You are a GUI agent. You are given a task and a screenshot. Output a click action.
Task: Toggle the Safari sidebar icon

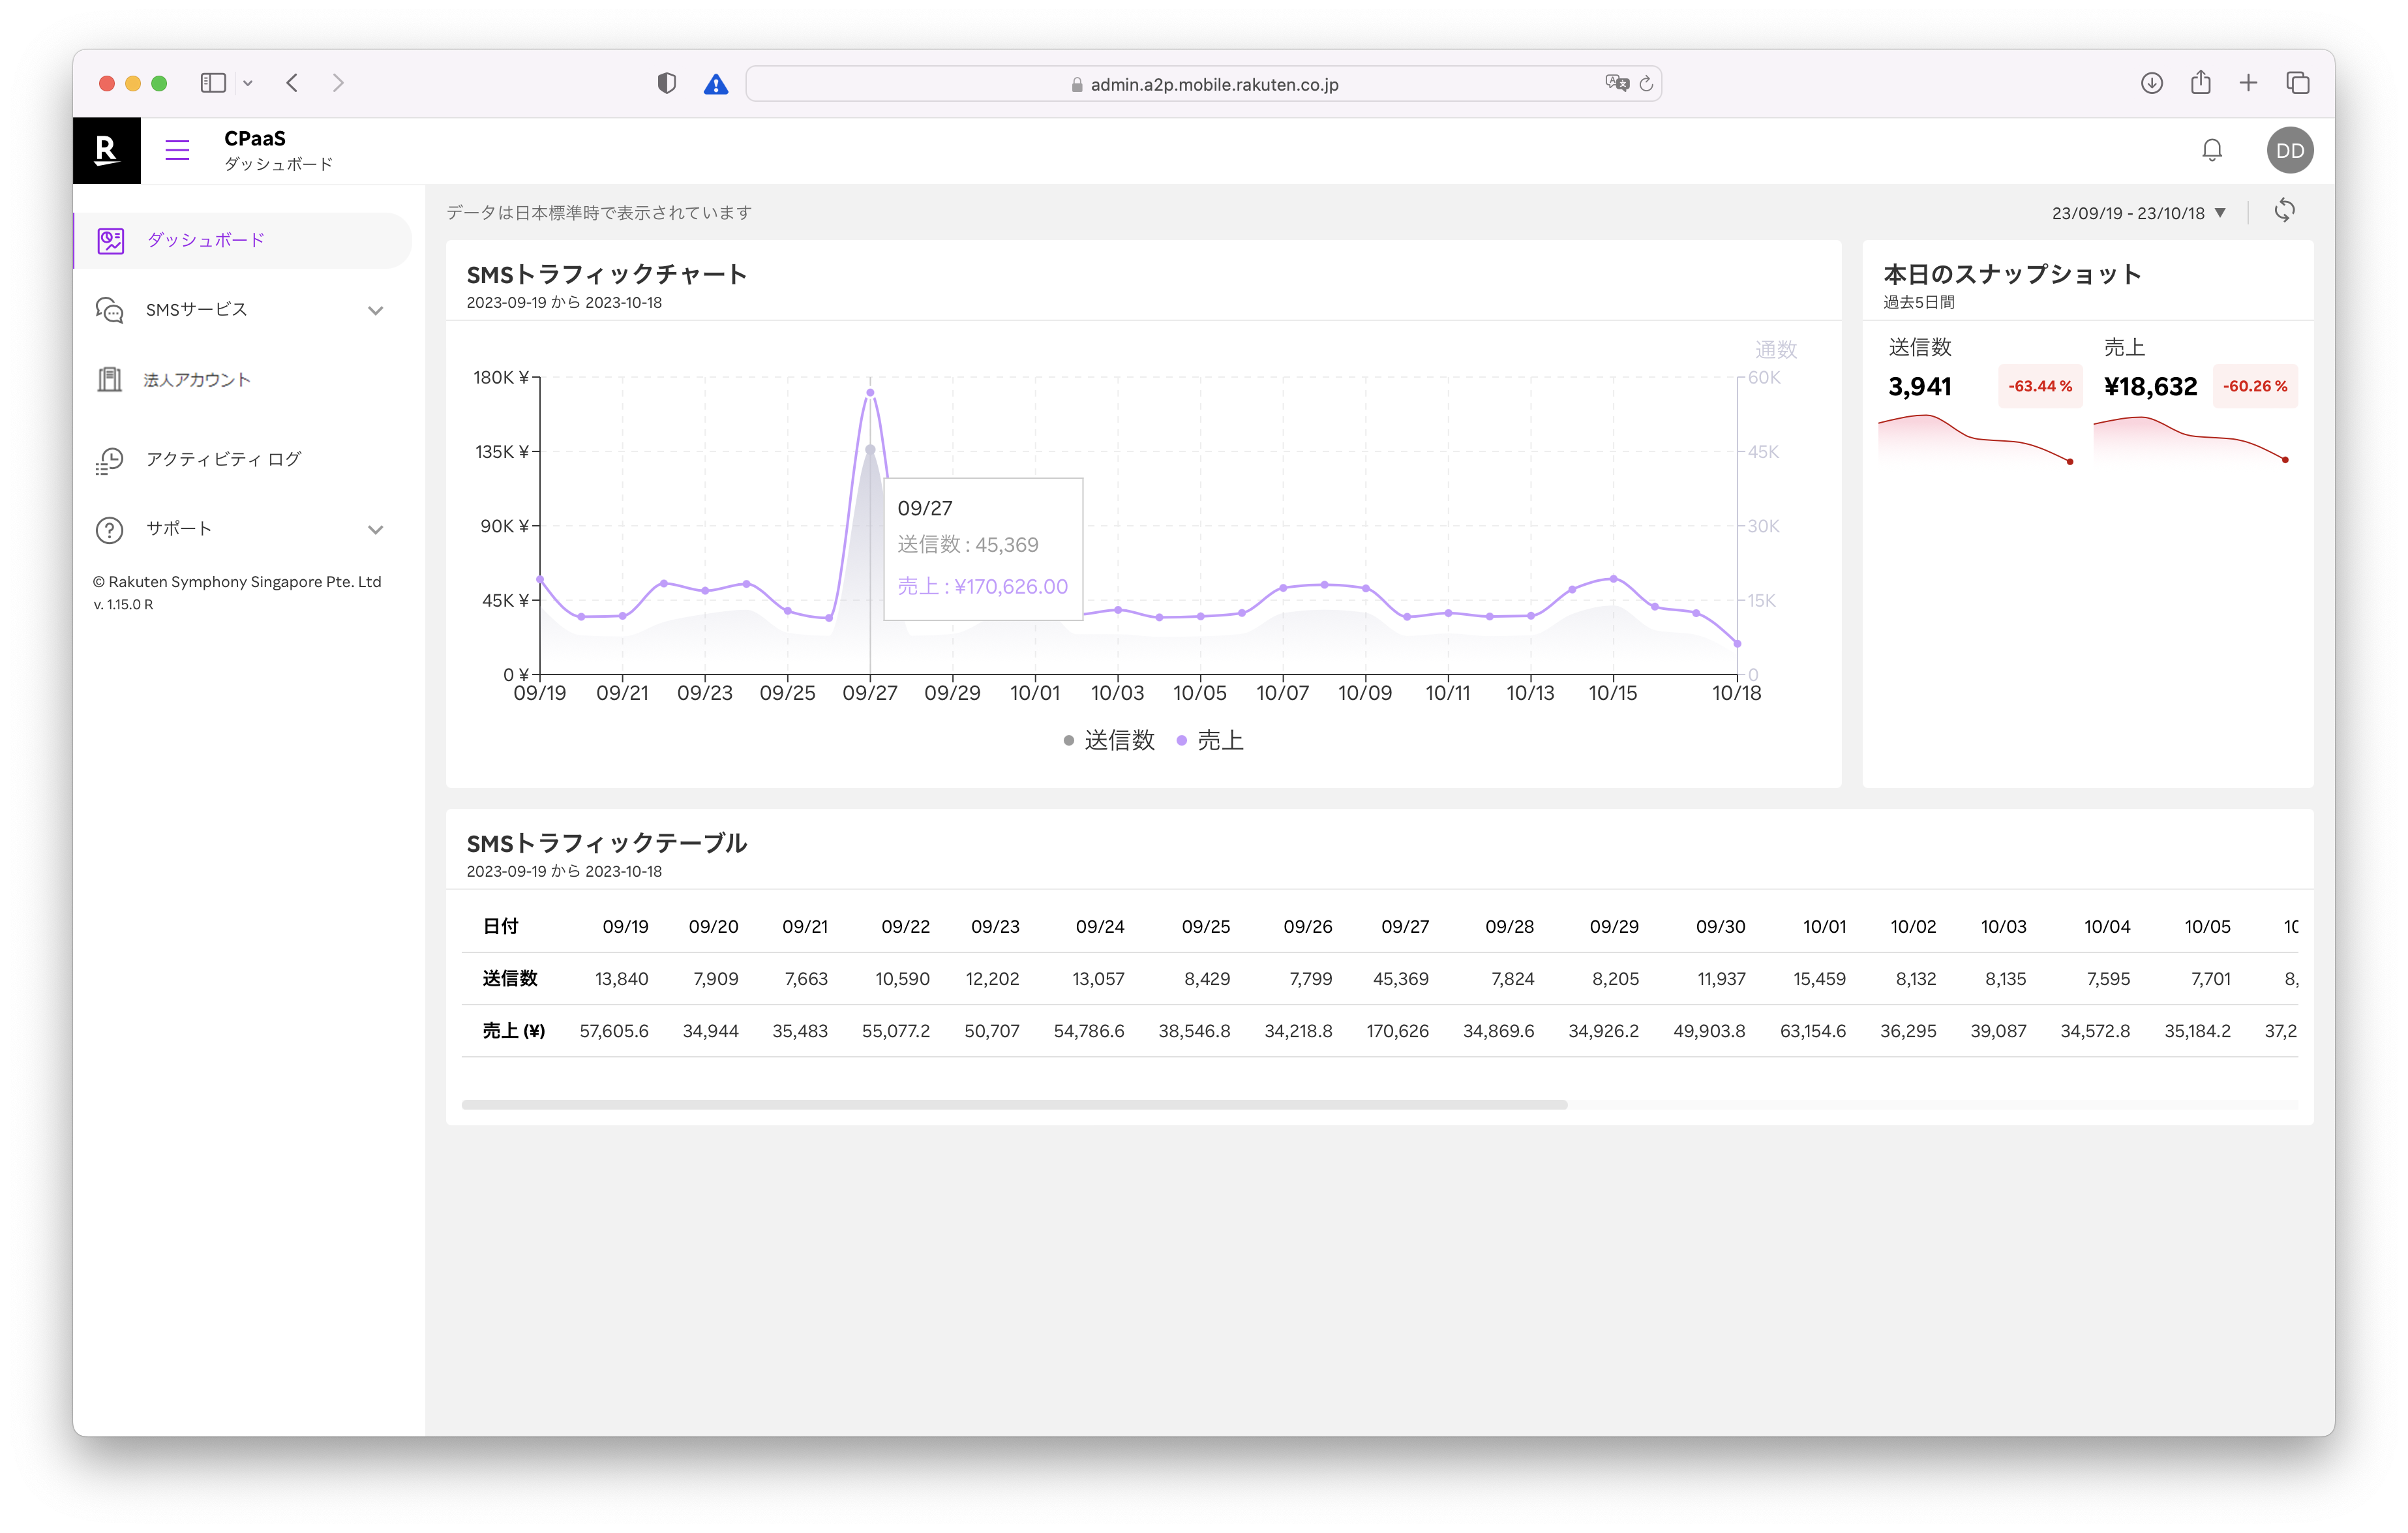[212, 83]
